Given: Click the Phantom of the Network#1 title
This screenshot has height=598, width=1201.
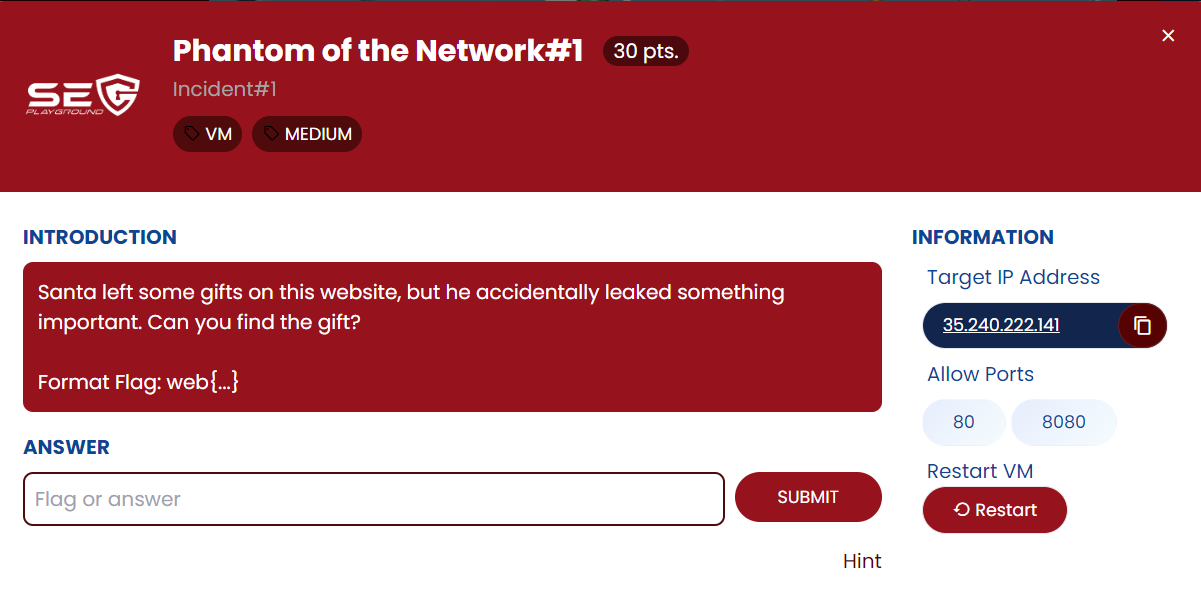Looking at the screenshot, I should [x=378, y=51].
